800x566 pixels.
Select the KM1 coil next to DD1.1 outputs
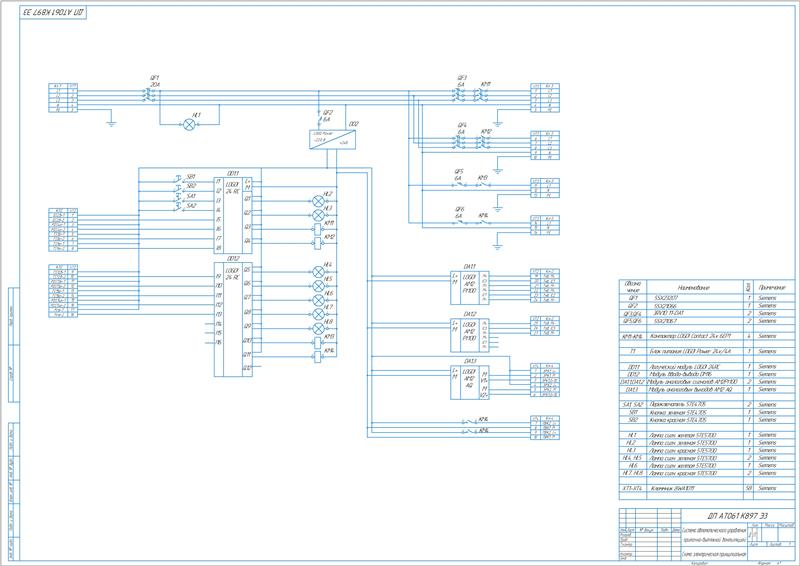317,229
